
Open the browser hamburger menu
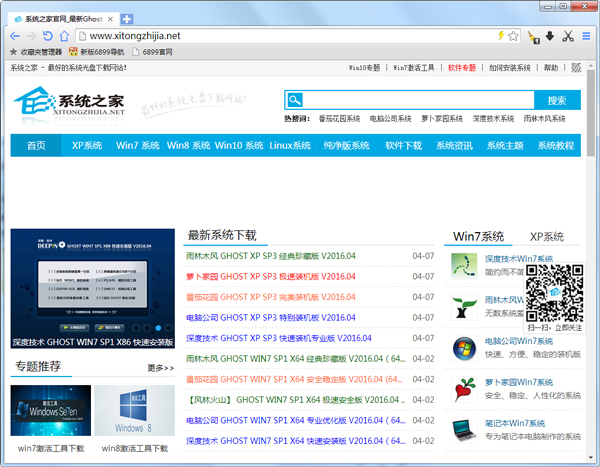pyautogui.click(x=586, y=36)
